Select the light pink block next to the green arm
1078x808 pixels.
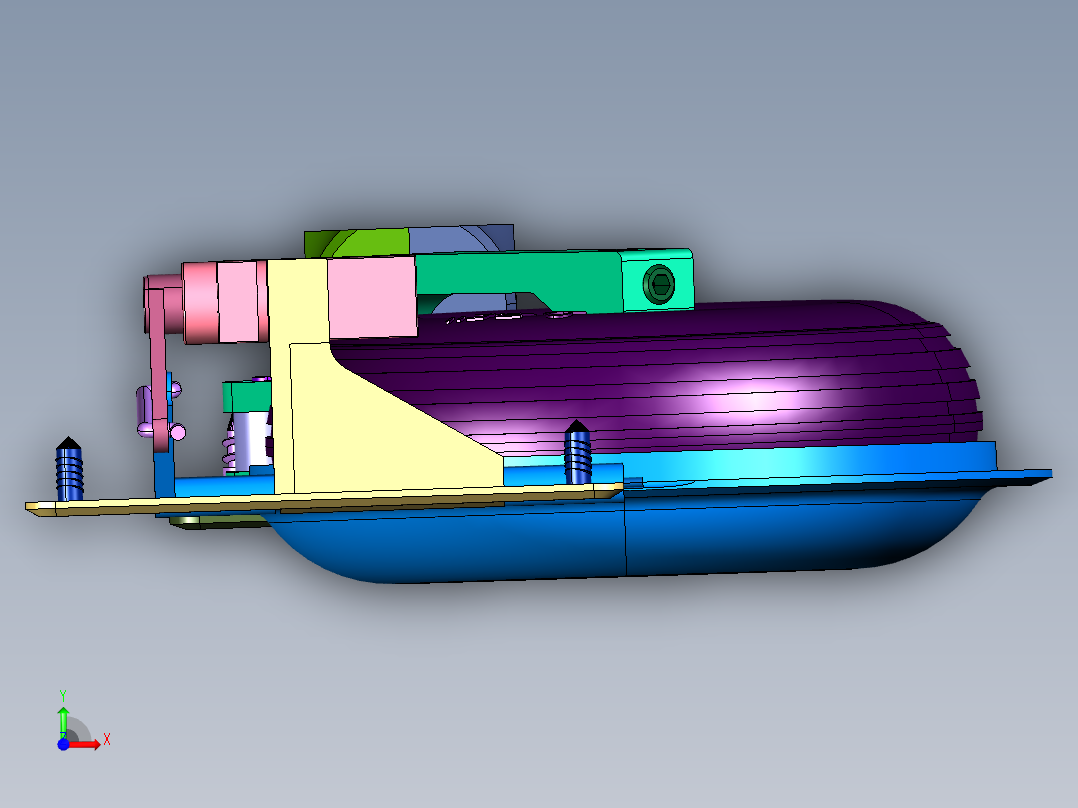coord(371,296)
